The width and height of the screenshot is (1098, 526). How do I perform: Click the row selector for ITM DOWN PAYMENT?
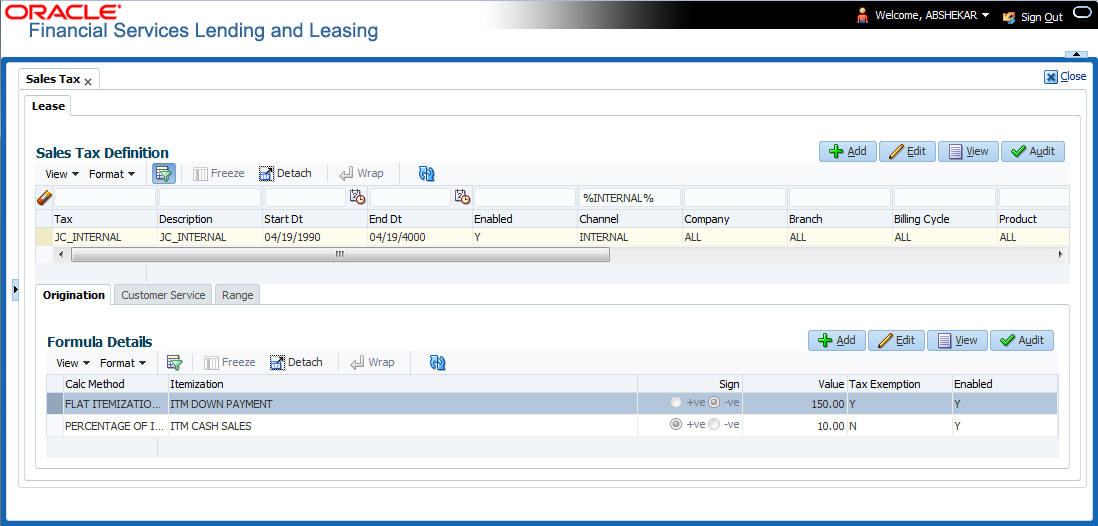point(55,403)
